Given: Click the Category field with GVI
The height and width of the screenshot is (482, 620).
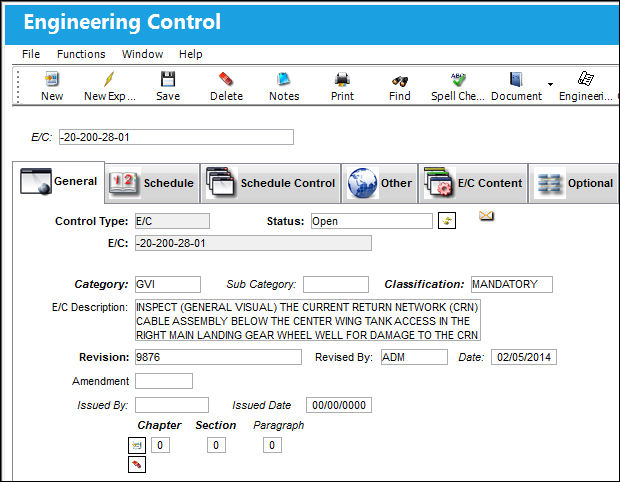Looking at the screenshot, I should tap(168, 284).
